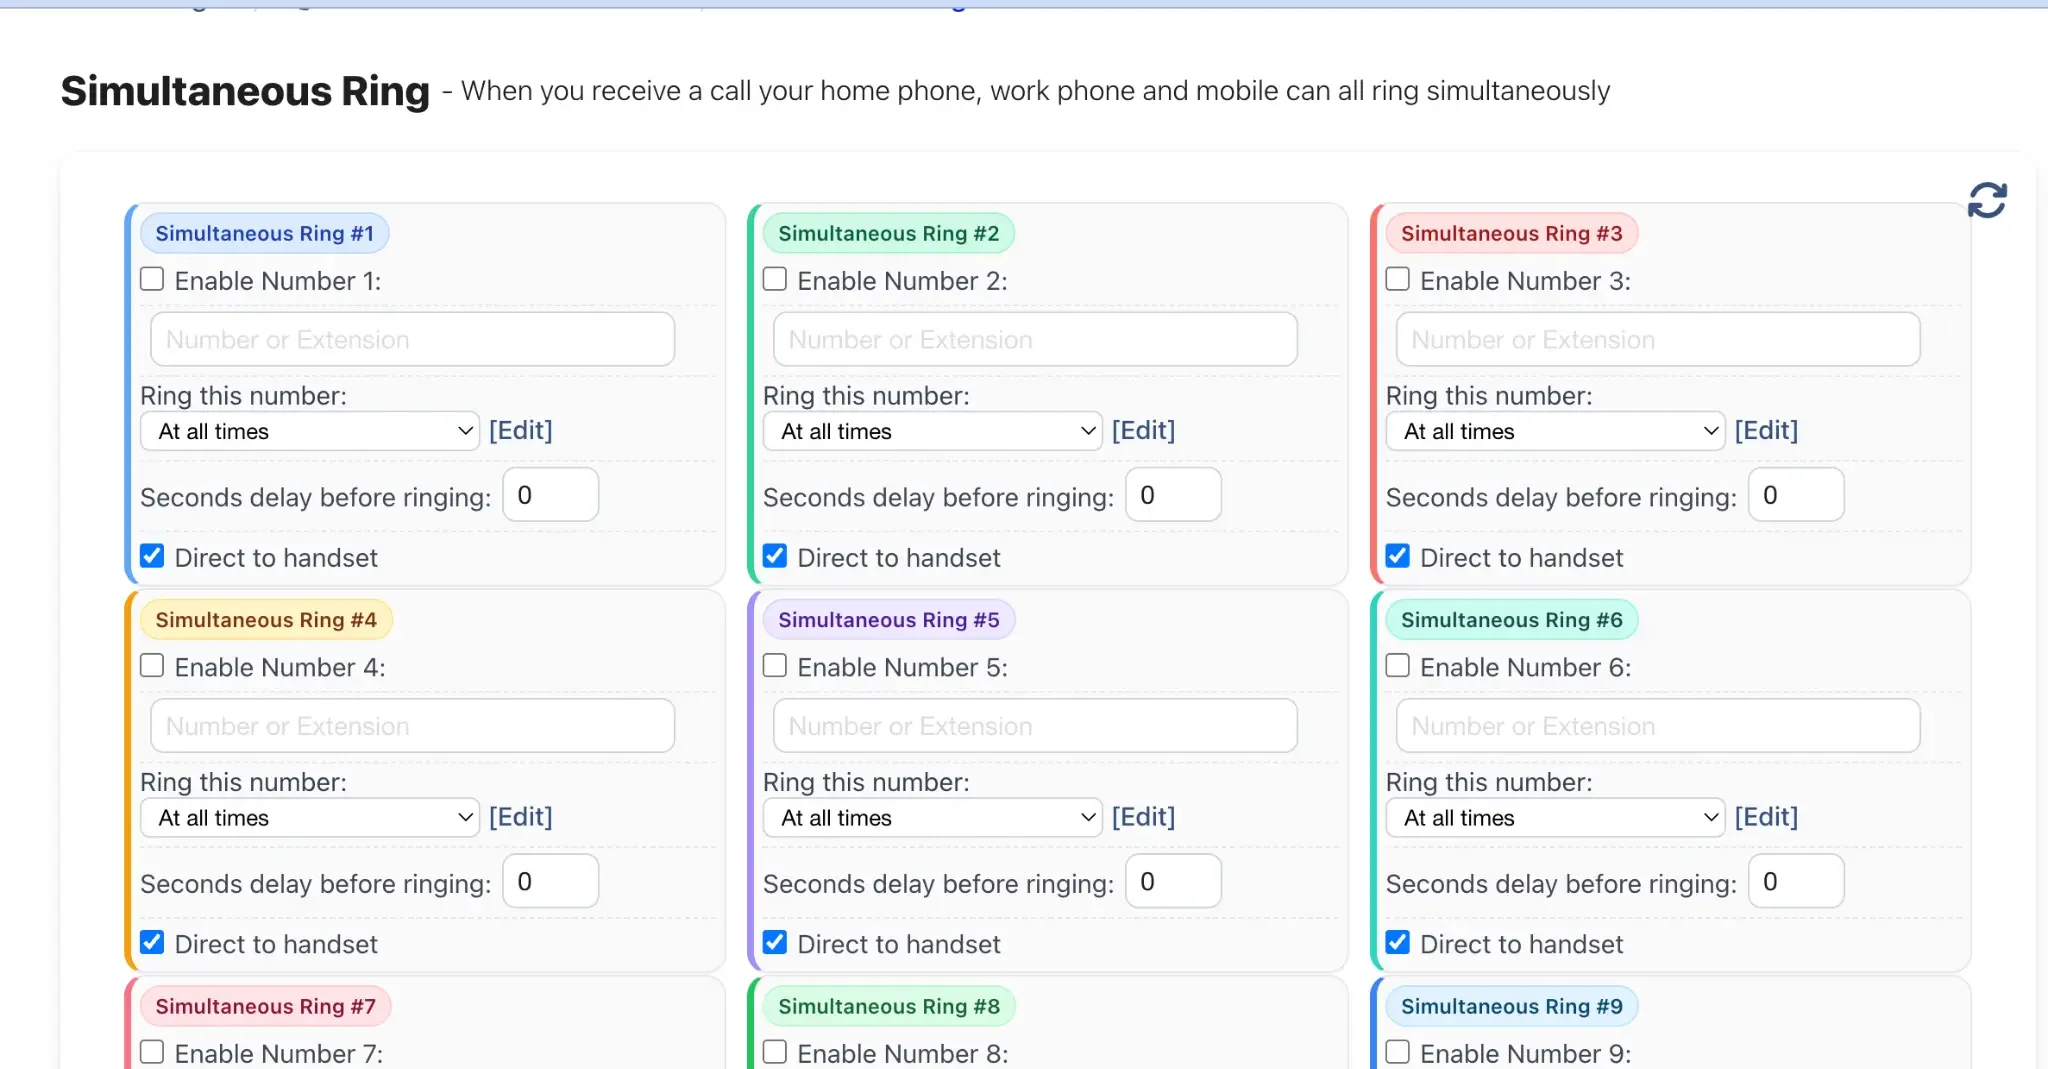2048x1069 pixels.
Task: Enable Number 6 checkbox
Action: [1398, 666]
